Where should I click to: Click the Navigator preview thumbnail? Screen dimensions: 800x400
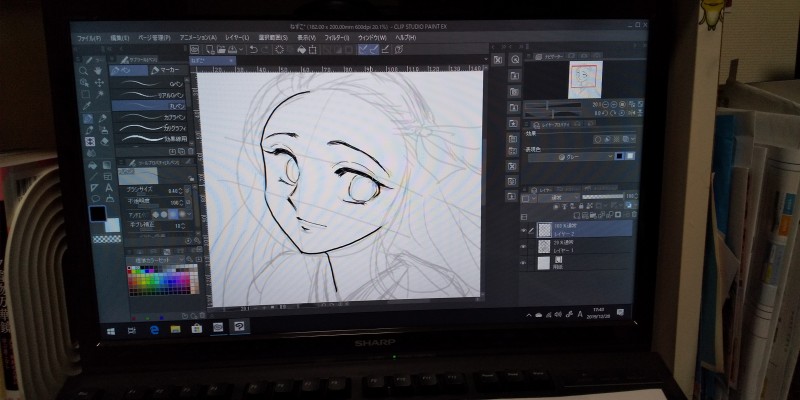(x=585, y=79)
